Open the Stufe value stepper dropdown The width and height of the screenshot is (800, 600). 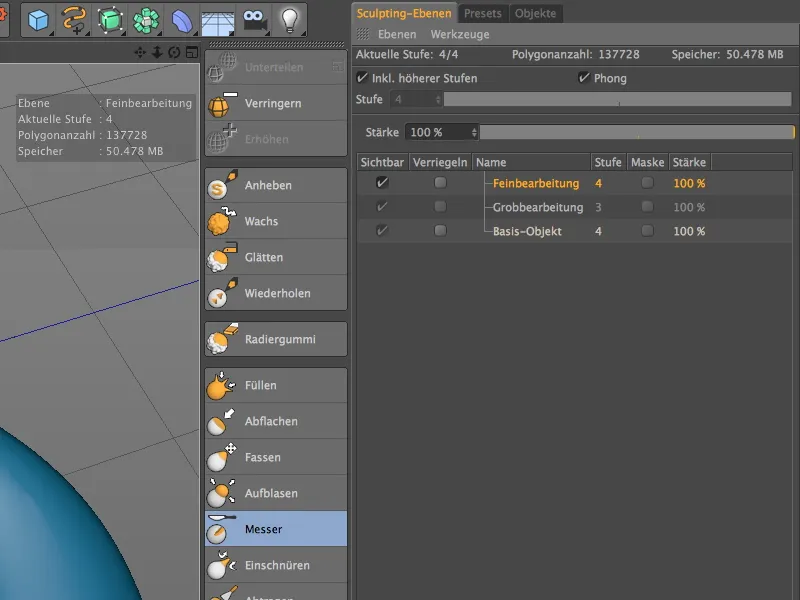click(440, 99)
